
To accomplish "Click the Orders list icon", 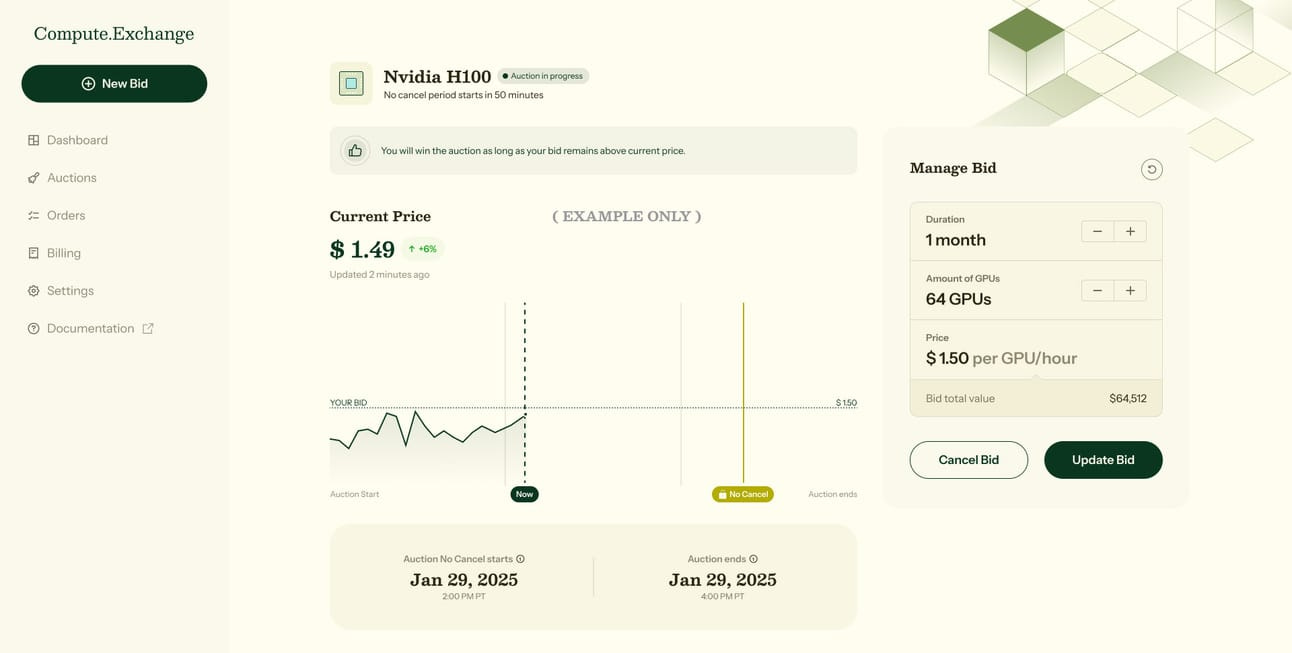I will pos(34,215).
